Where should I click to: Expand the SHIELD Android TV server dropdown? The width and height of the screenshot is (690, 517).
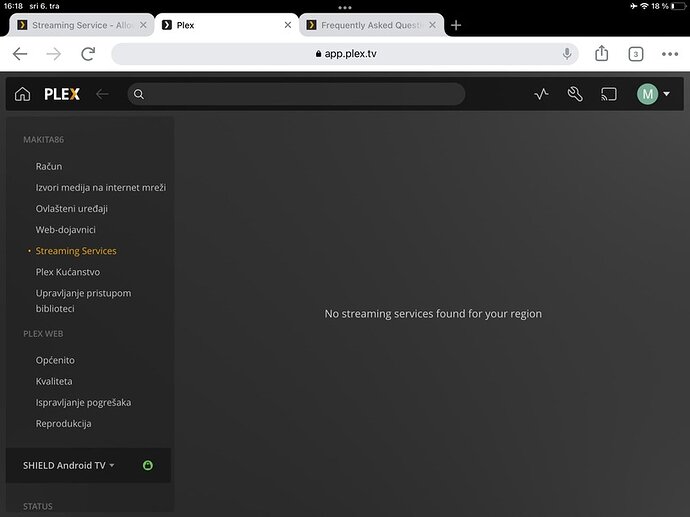coord(69,466)
